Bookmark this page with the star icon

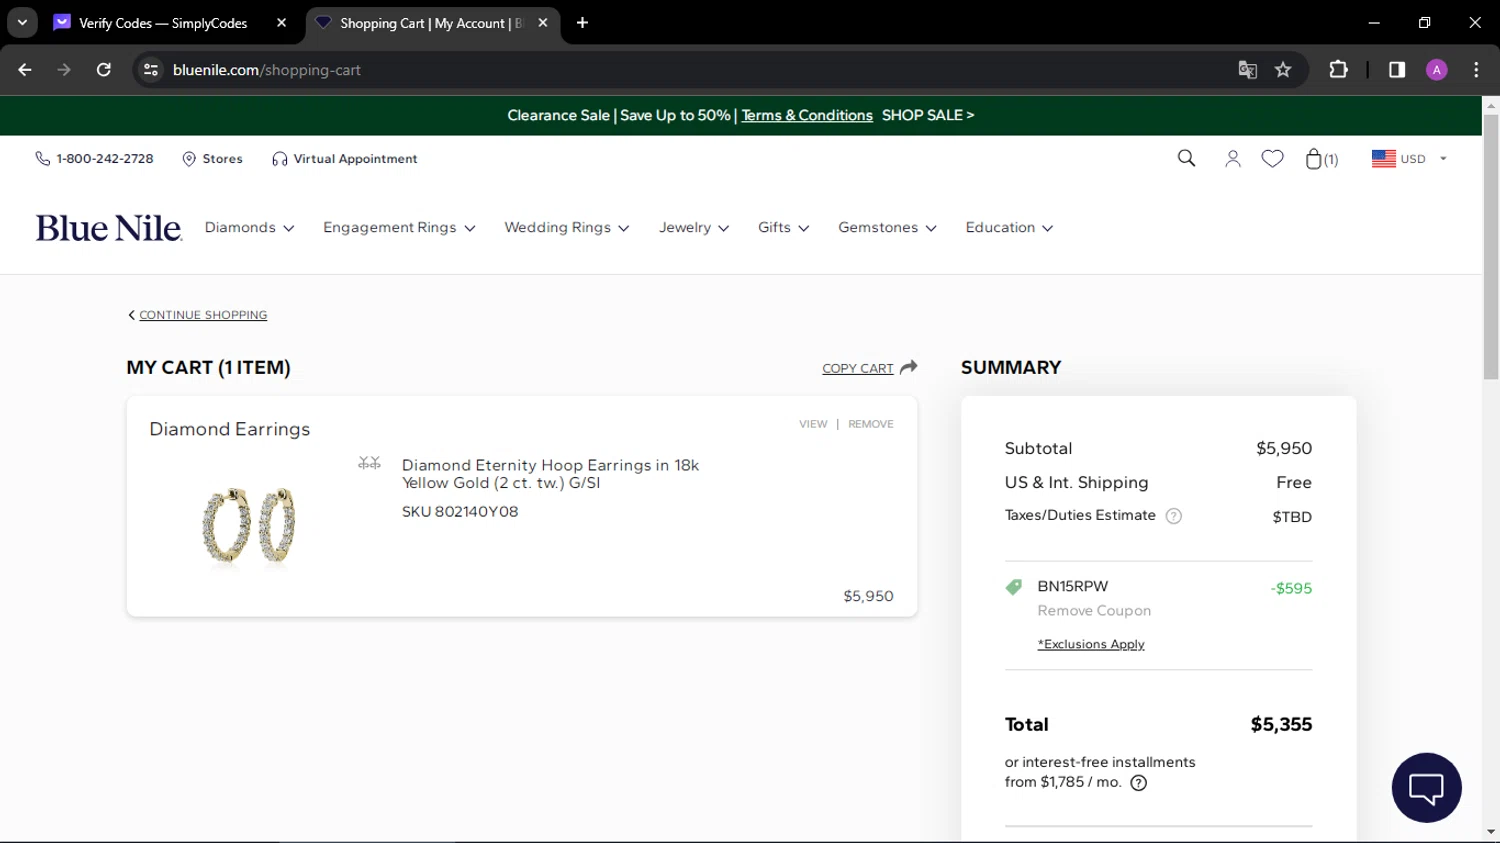pos(1283,70)
